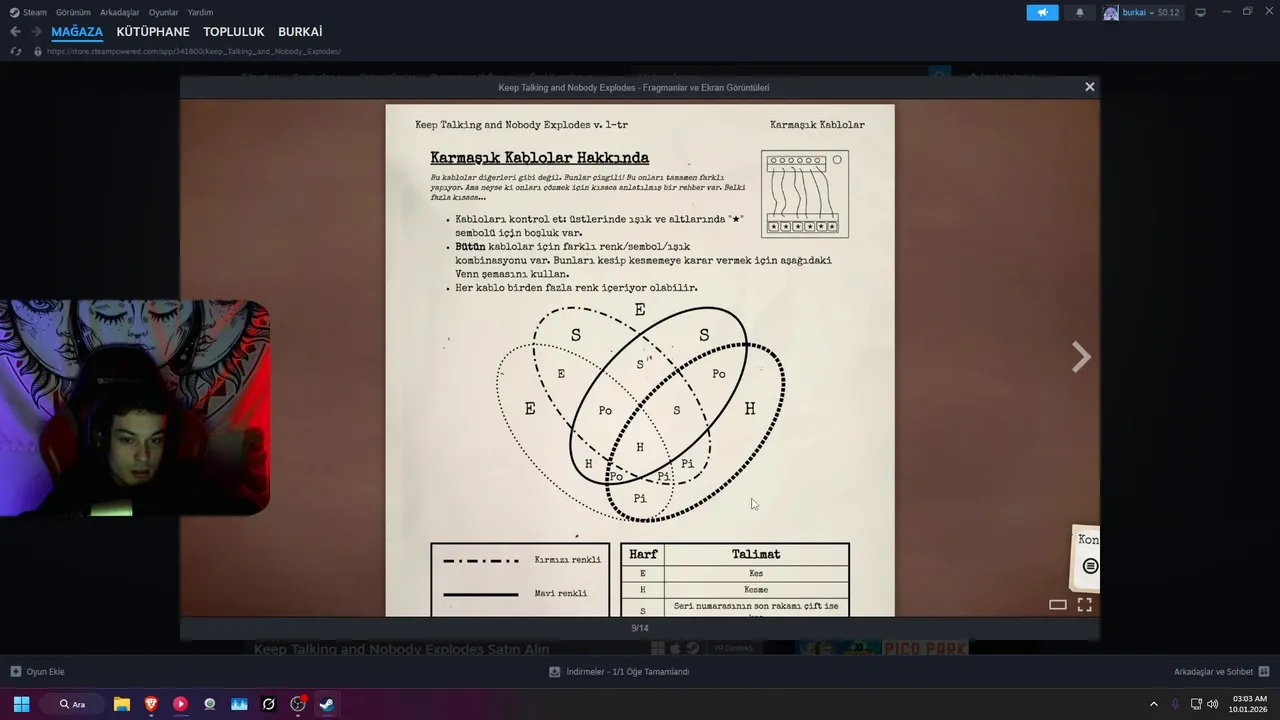Click the 9/14 screenshot counter
Screen dimensions: 1280x720
[640, 628]
